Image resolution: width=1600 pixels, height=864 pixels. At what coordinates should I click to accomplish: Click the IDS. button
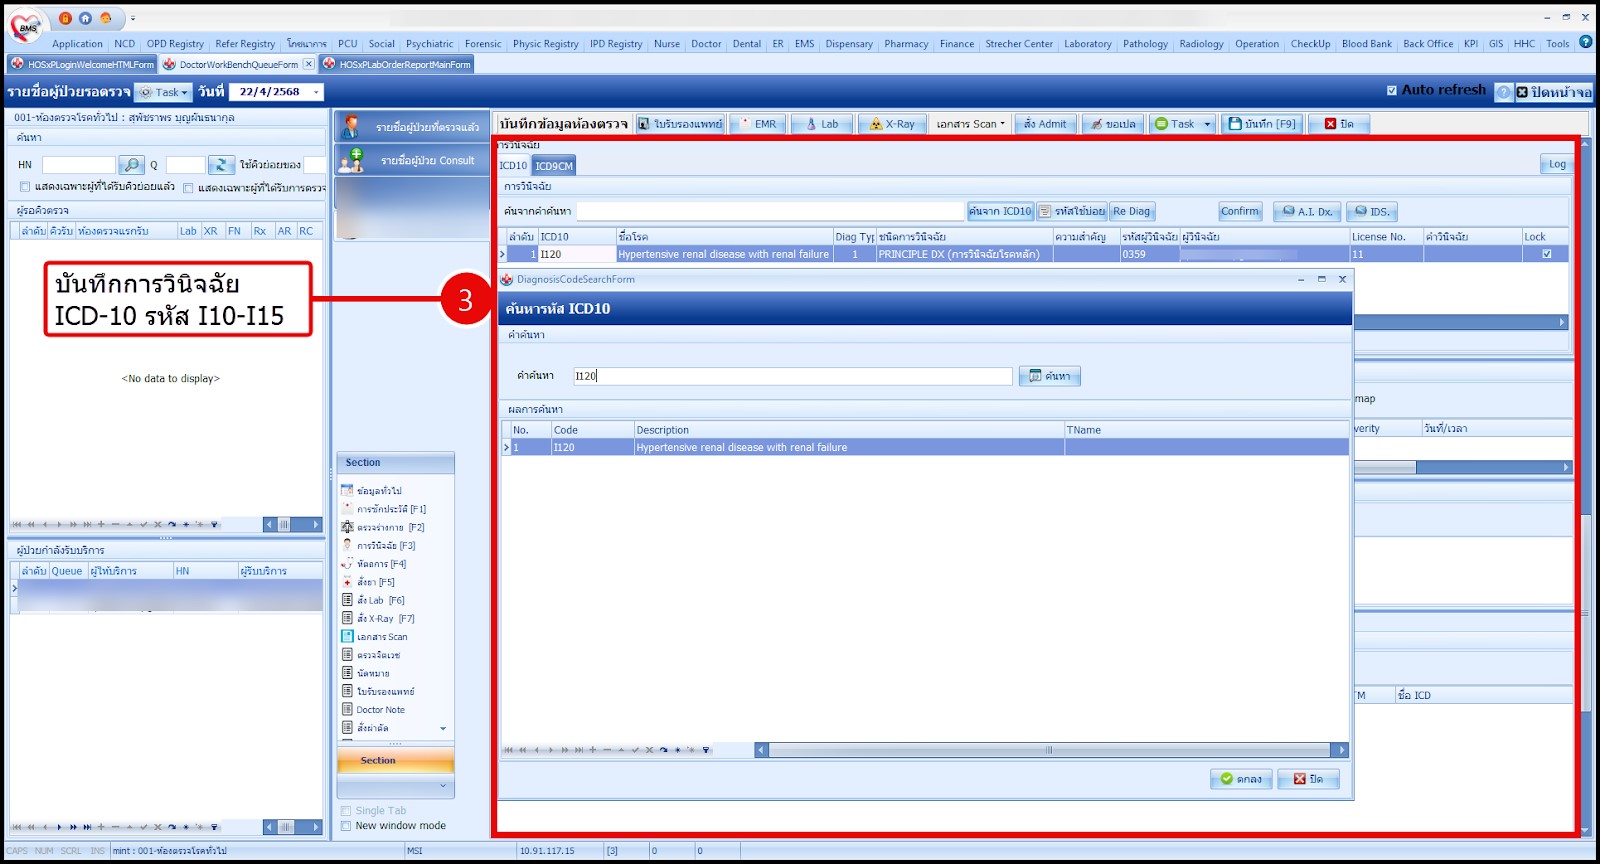(1372, 211)
